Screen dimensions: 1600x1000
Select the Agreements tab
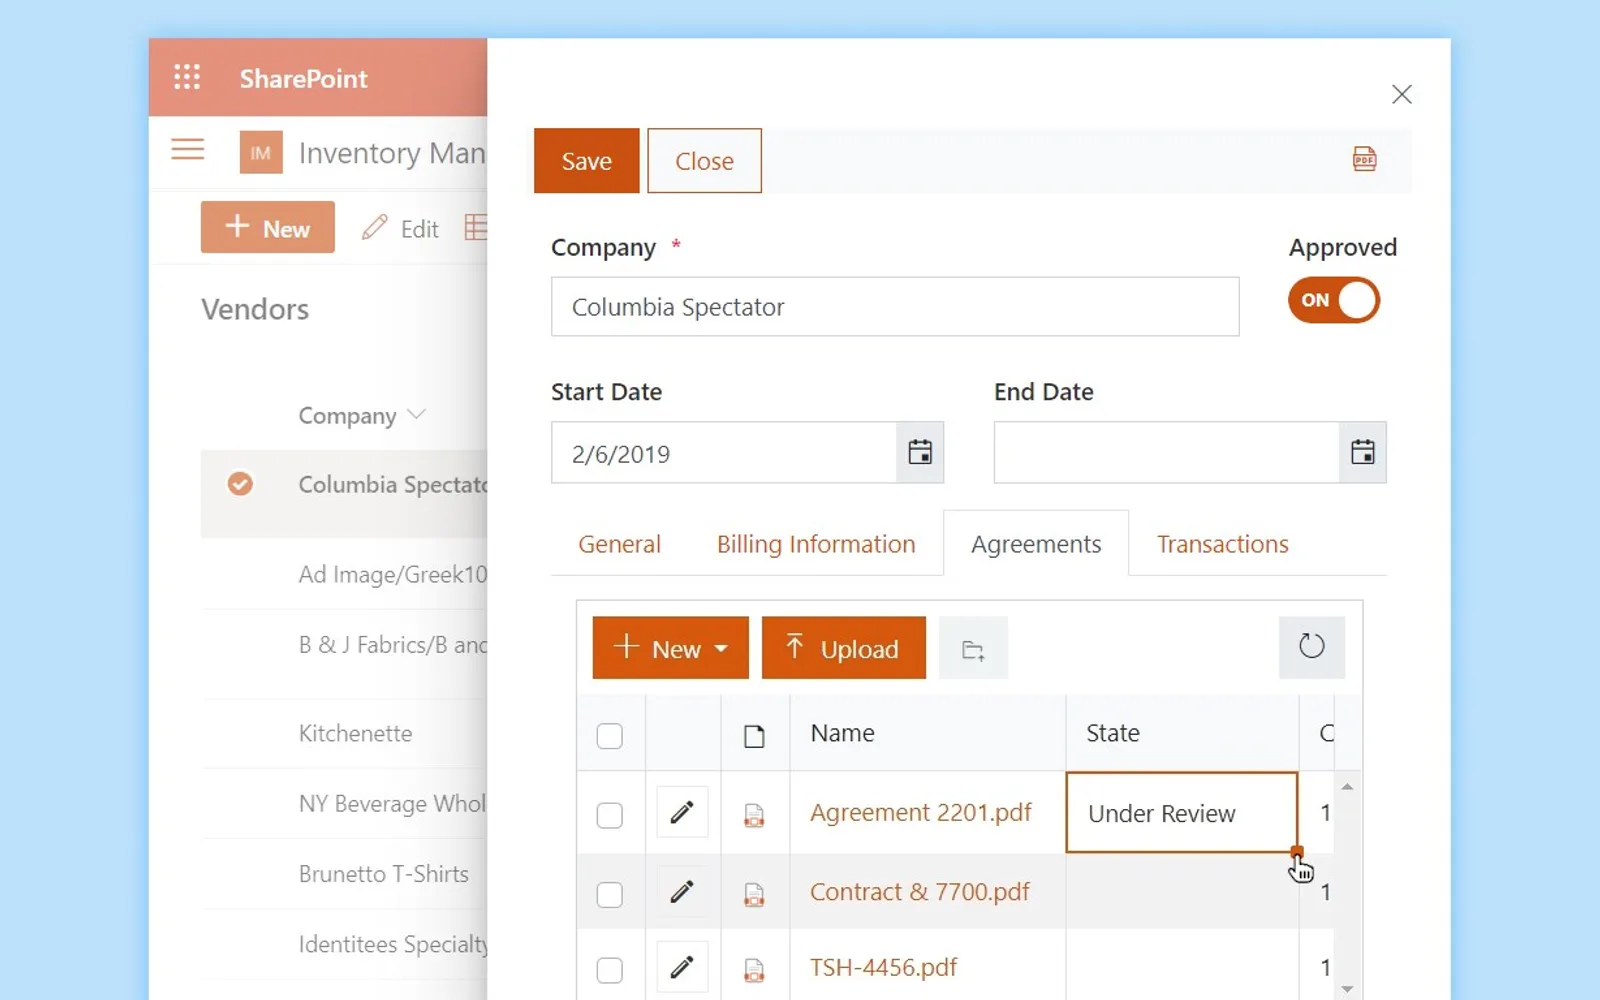coord(1036,544)
